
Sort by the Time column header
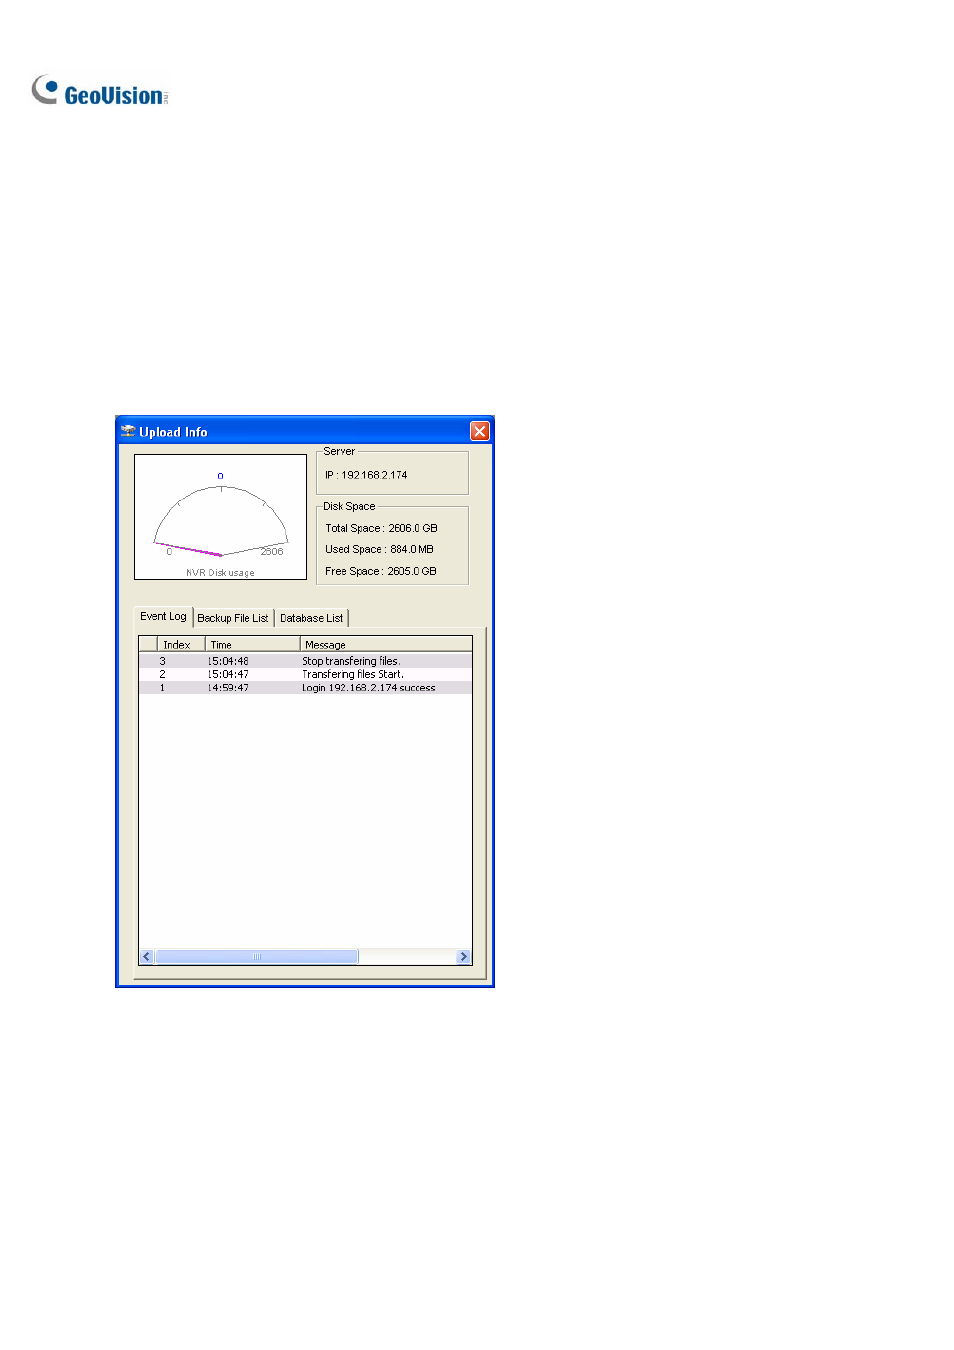252,644
